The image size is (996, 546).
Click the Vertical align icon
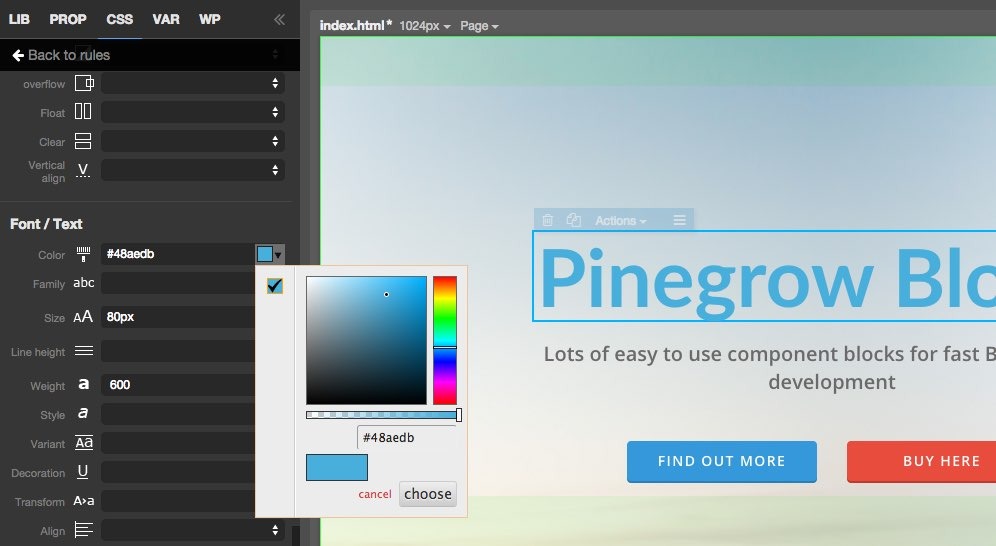83,170
